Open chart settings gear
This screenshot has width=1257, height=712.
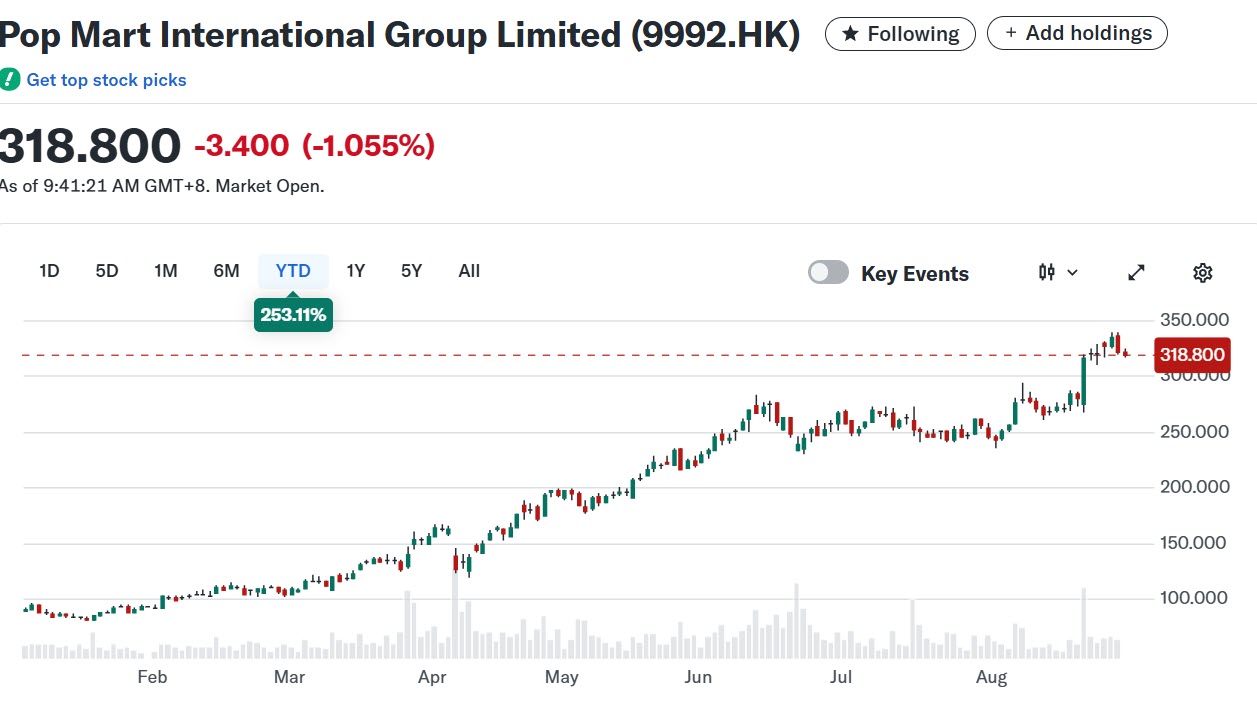(x=1203, y=273)
